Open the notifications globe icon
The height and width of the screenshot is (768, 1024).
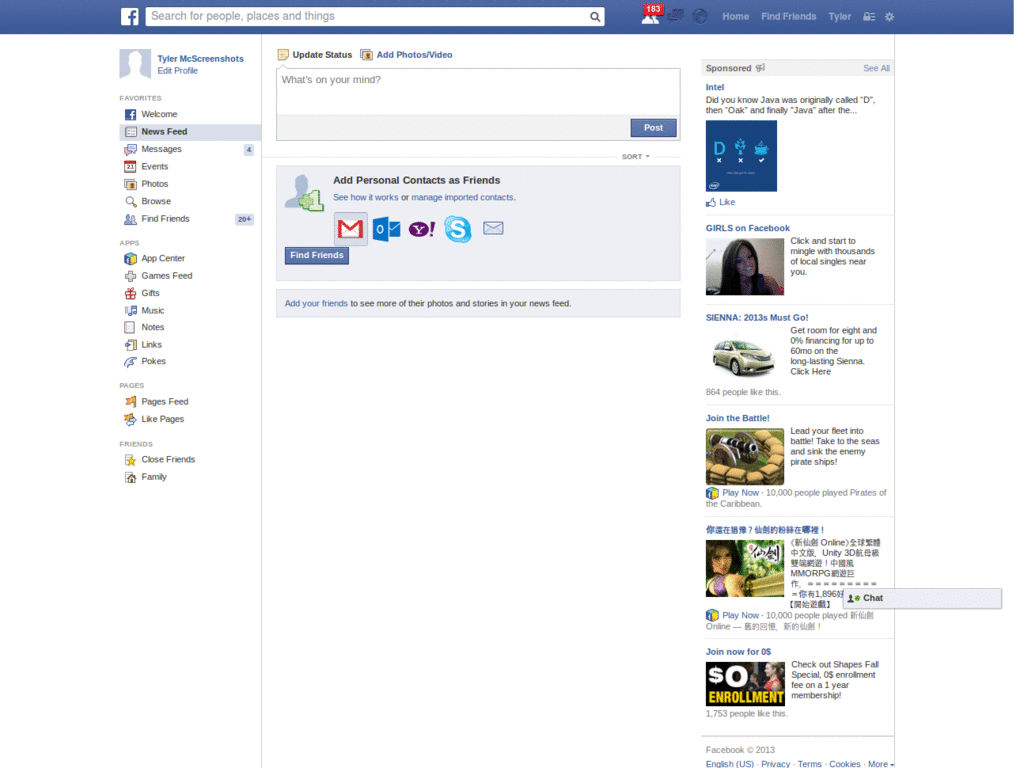pyautogui.click(x=699, y=16)
